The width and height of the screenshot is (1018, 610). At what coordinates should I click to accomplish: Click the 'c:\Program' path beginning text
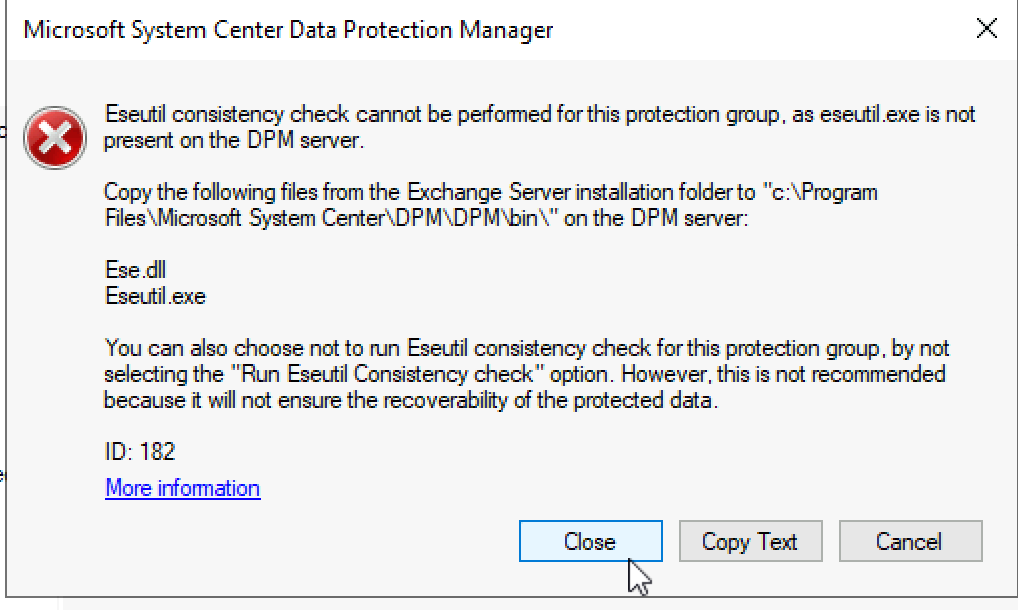(820, 192)
